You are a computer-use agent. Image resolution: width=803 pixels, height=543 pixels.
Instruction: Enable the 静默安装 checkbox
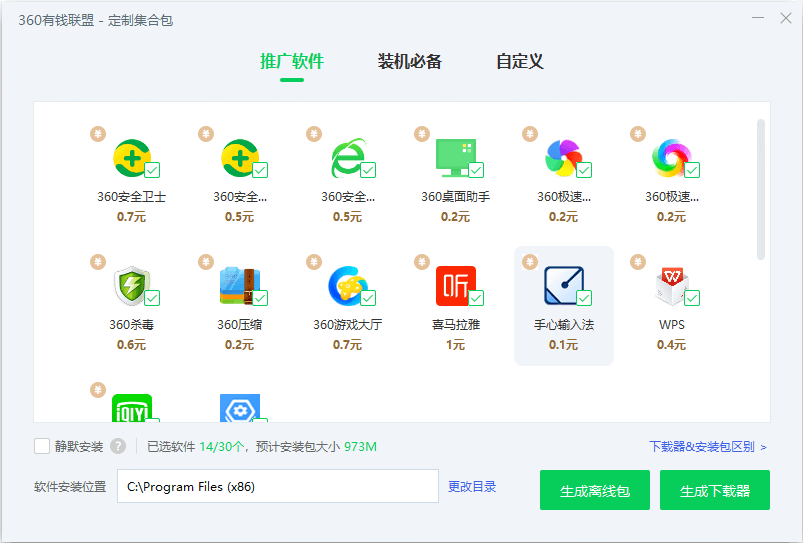[42, 446]
